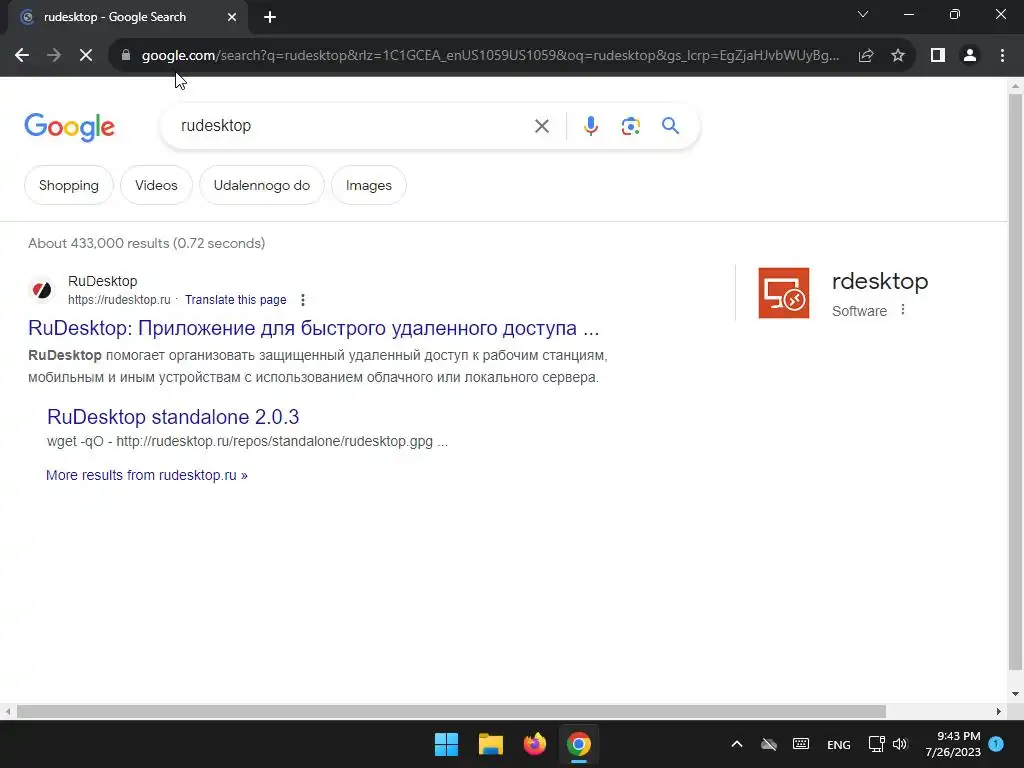
Task: Open the network display tray icon
Action: click(876, 744)
